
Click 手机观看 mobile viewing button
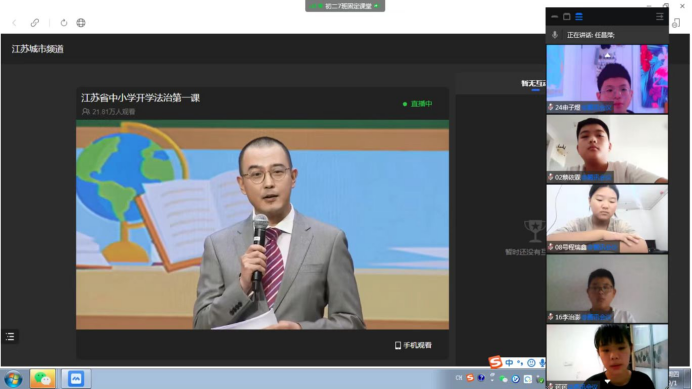[413, 345]
